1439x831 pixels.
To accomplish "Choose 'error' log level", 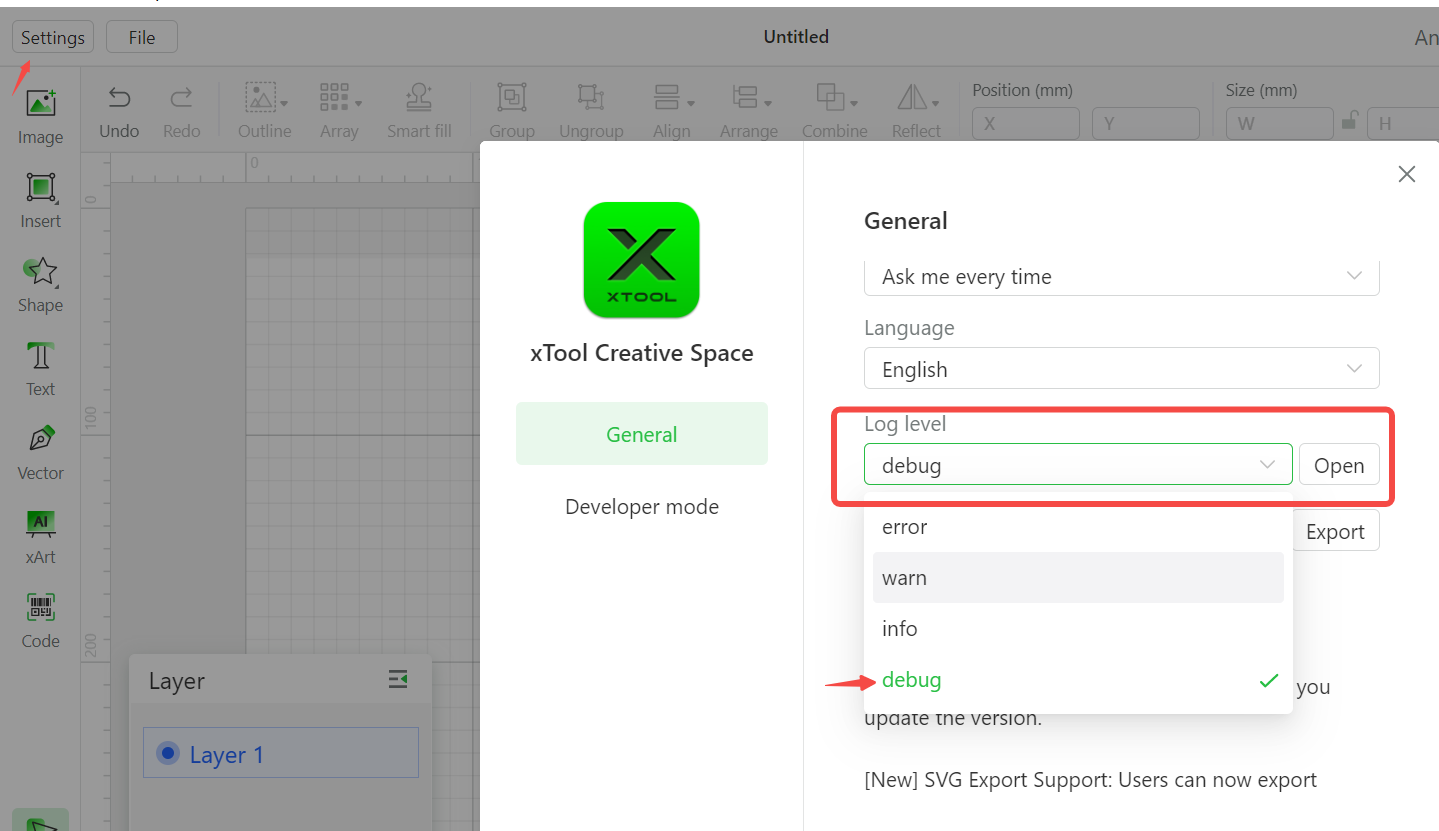I will 1078,527.
